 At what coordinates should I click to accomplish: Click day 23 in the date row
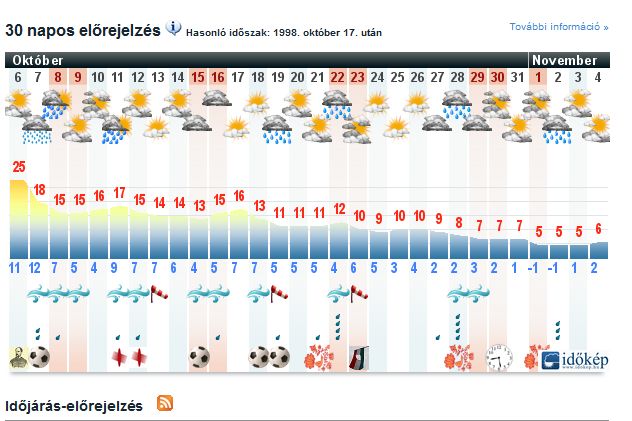358,77
